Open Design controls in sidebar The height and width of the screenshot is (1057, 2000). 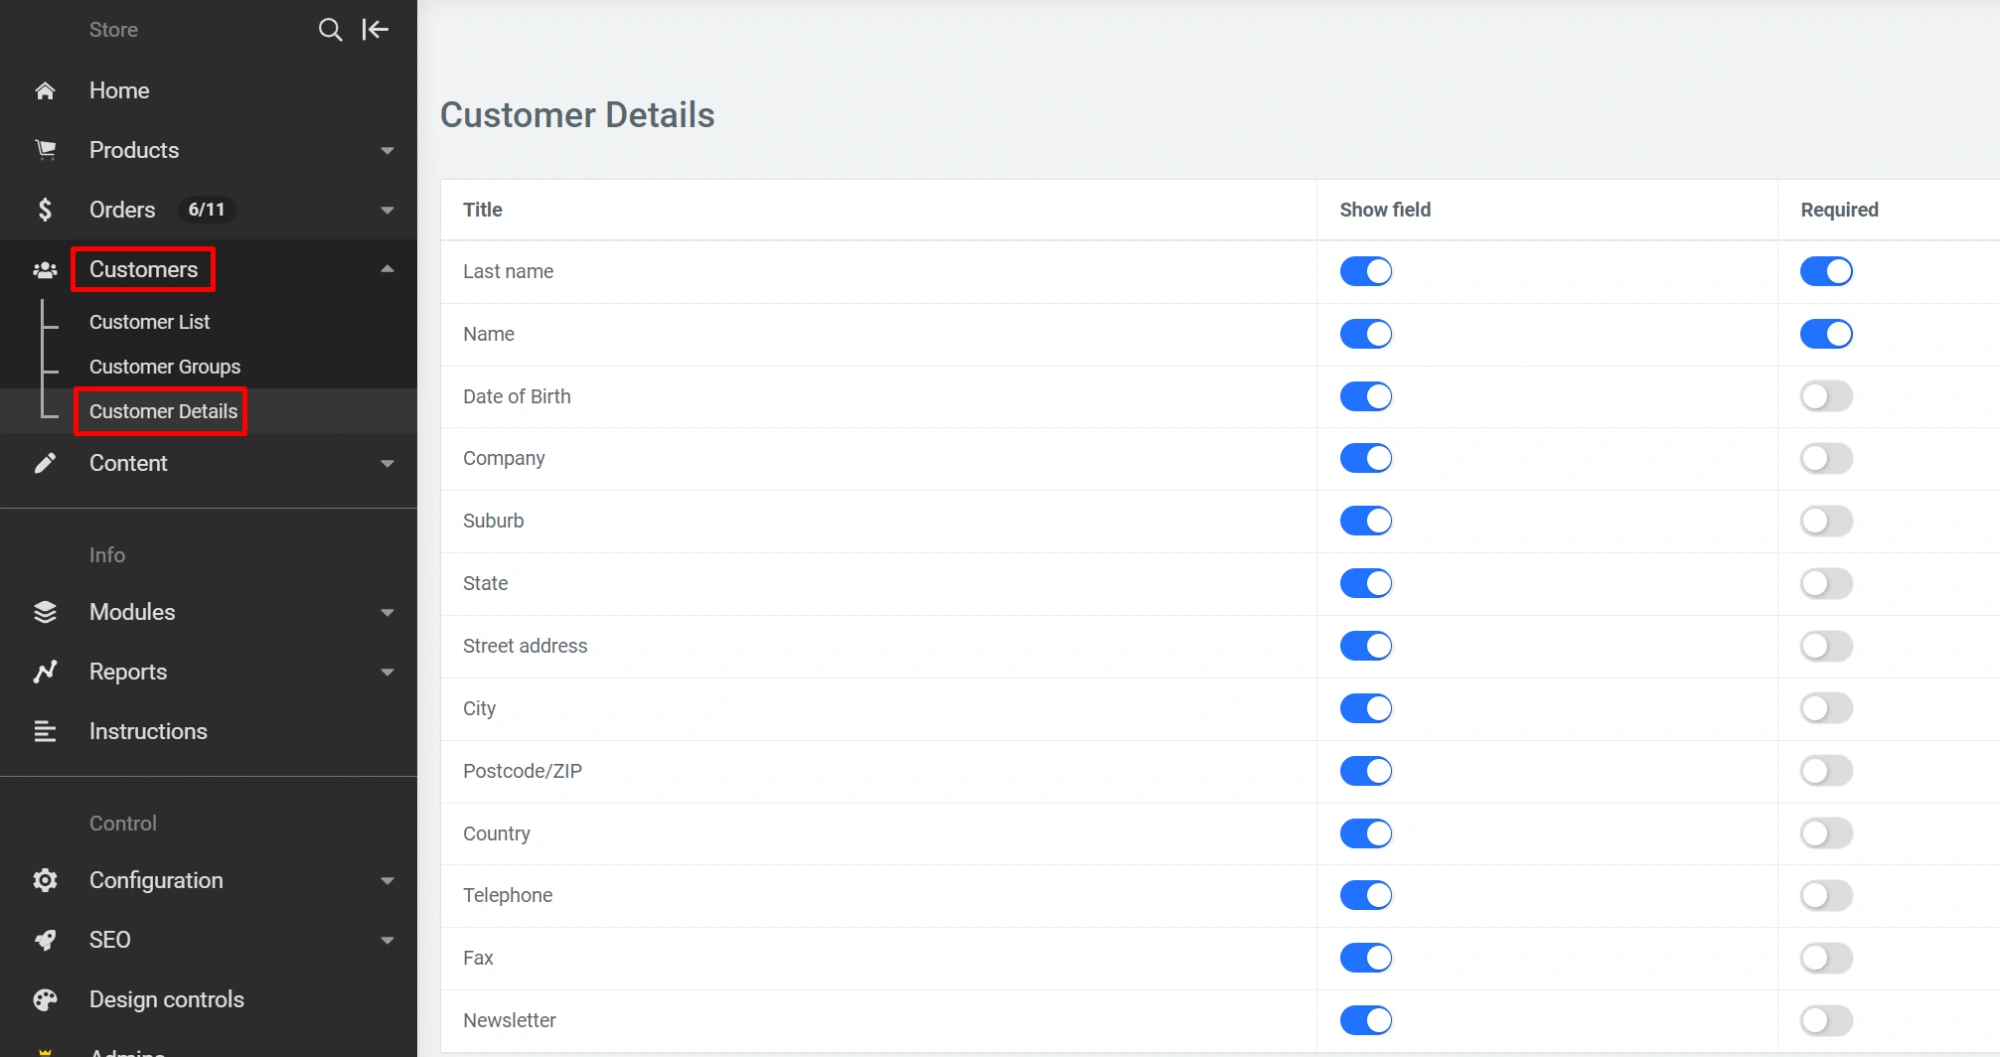tap(166, 1000)
